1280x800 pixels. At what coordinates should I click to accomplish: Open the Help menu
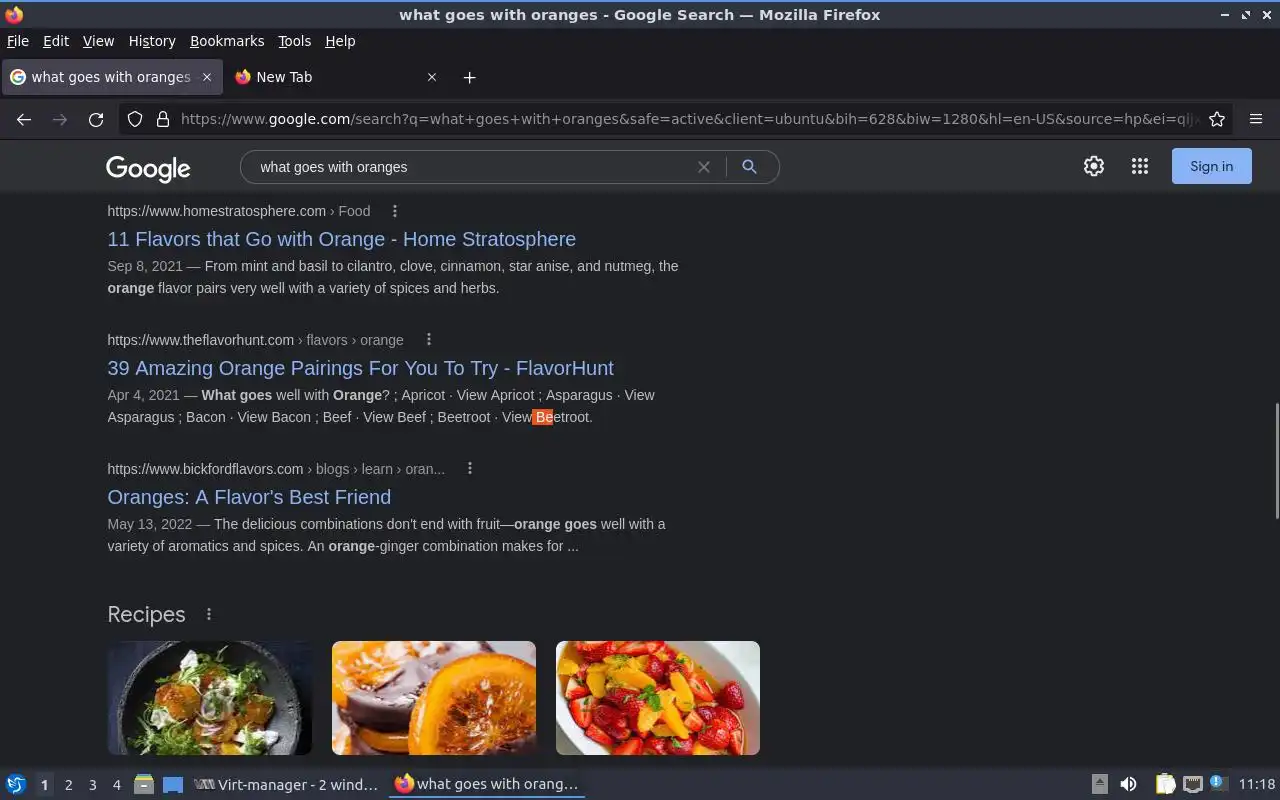click(x=340, y=41)
